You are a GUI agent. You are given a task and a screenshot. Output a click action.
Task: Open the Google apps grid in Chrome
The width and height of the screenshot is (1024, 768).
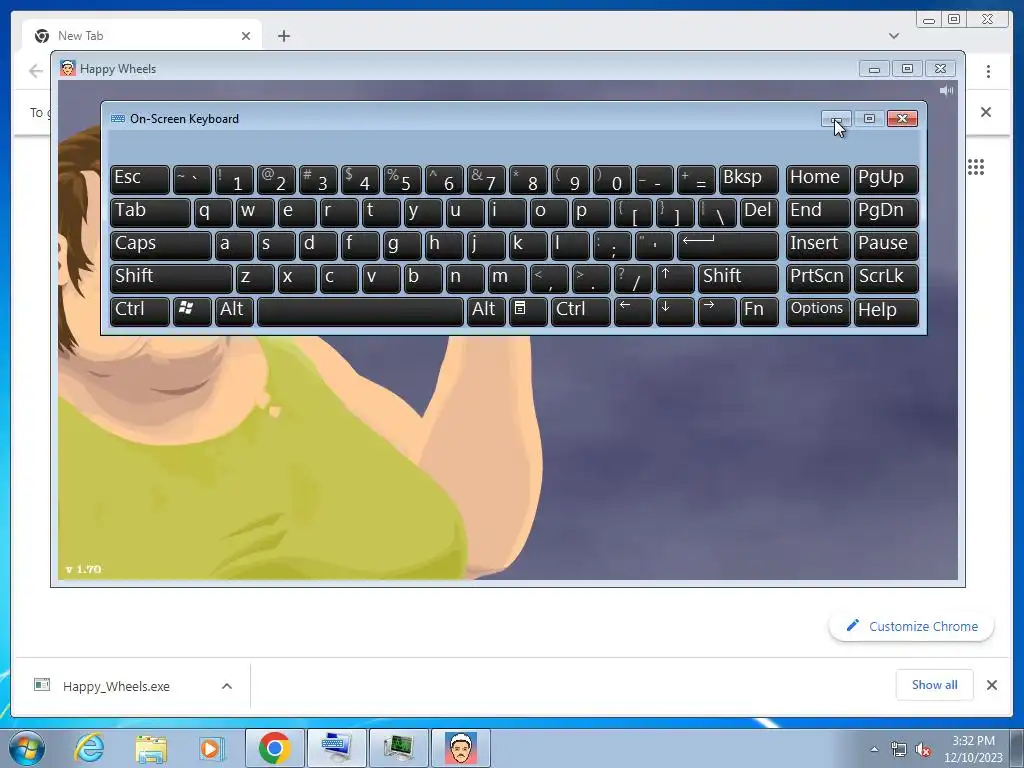pos(976,167)
